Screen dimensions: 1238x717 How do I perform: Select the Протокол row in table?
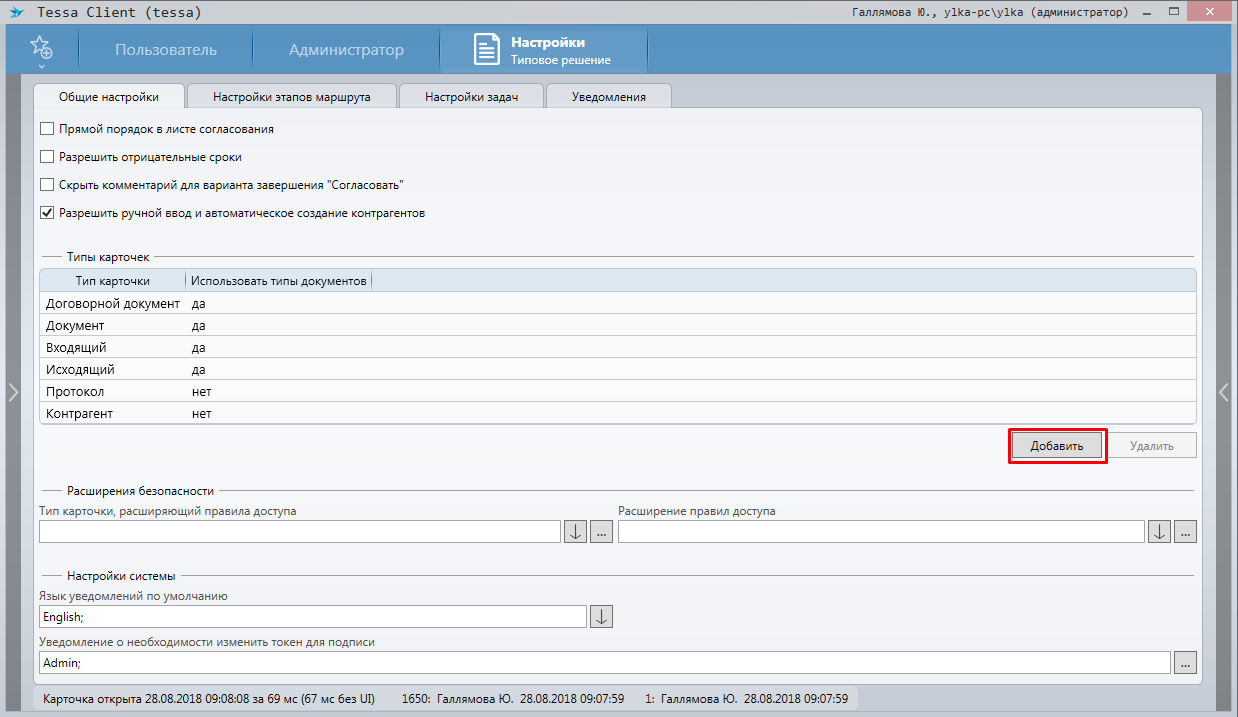click(x=75, y=391)
